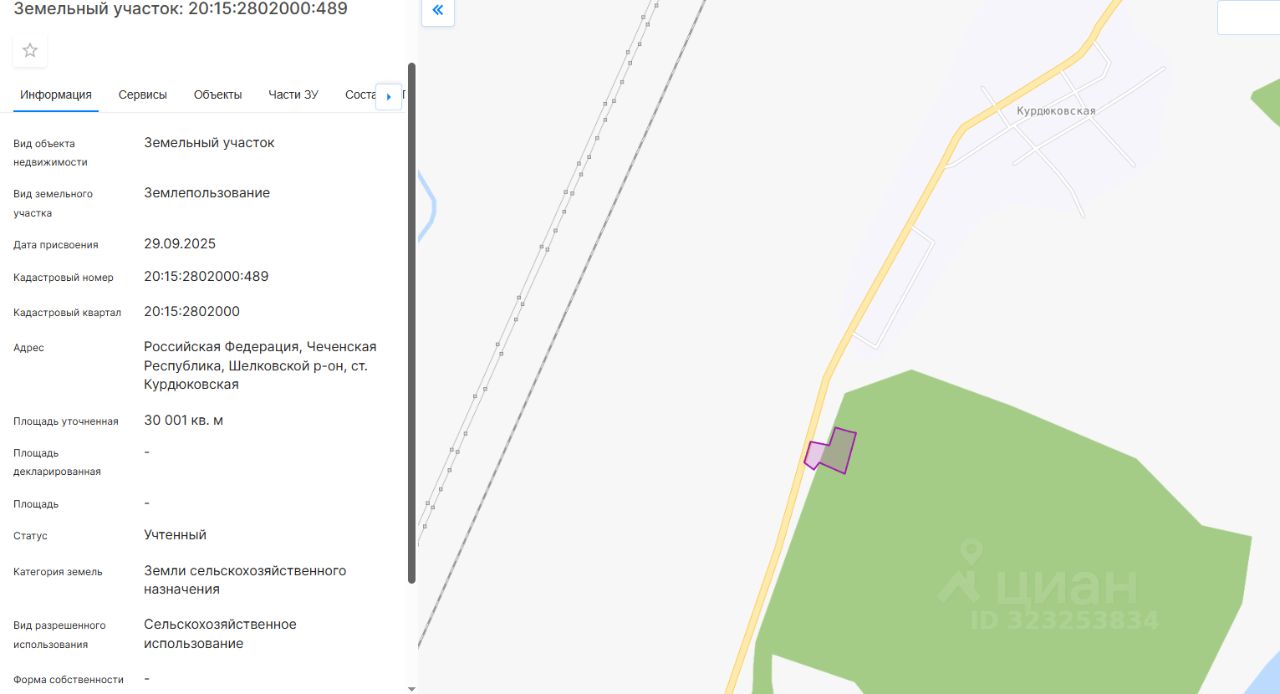Click cadastral number value 20:15:2802000:489

click(x=206, y=276)
